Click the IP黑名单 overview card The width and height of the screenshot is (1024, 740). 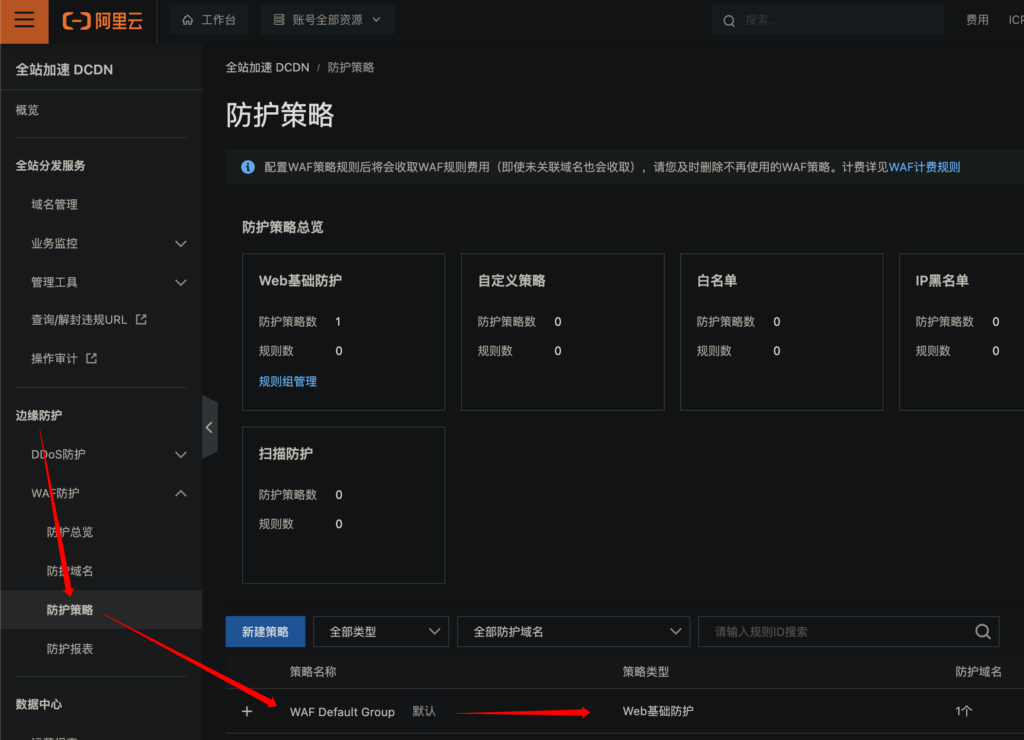click(x=961, y=332)
